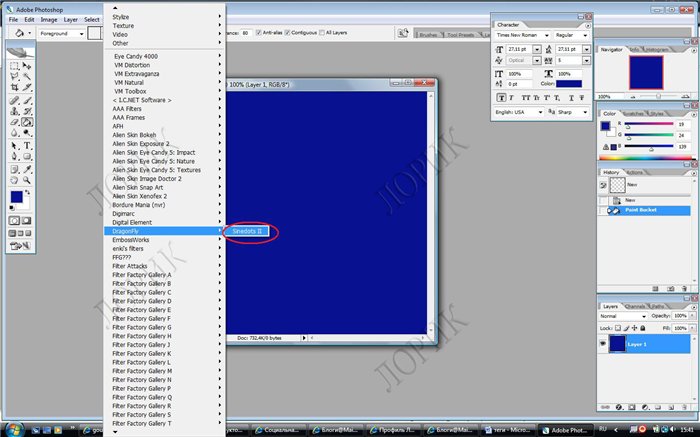Screen dimensions: 700x437
Task: Expand the Eye Candy 4000 submenu
Action: pyautogui.click(x=165, y=56)
